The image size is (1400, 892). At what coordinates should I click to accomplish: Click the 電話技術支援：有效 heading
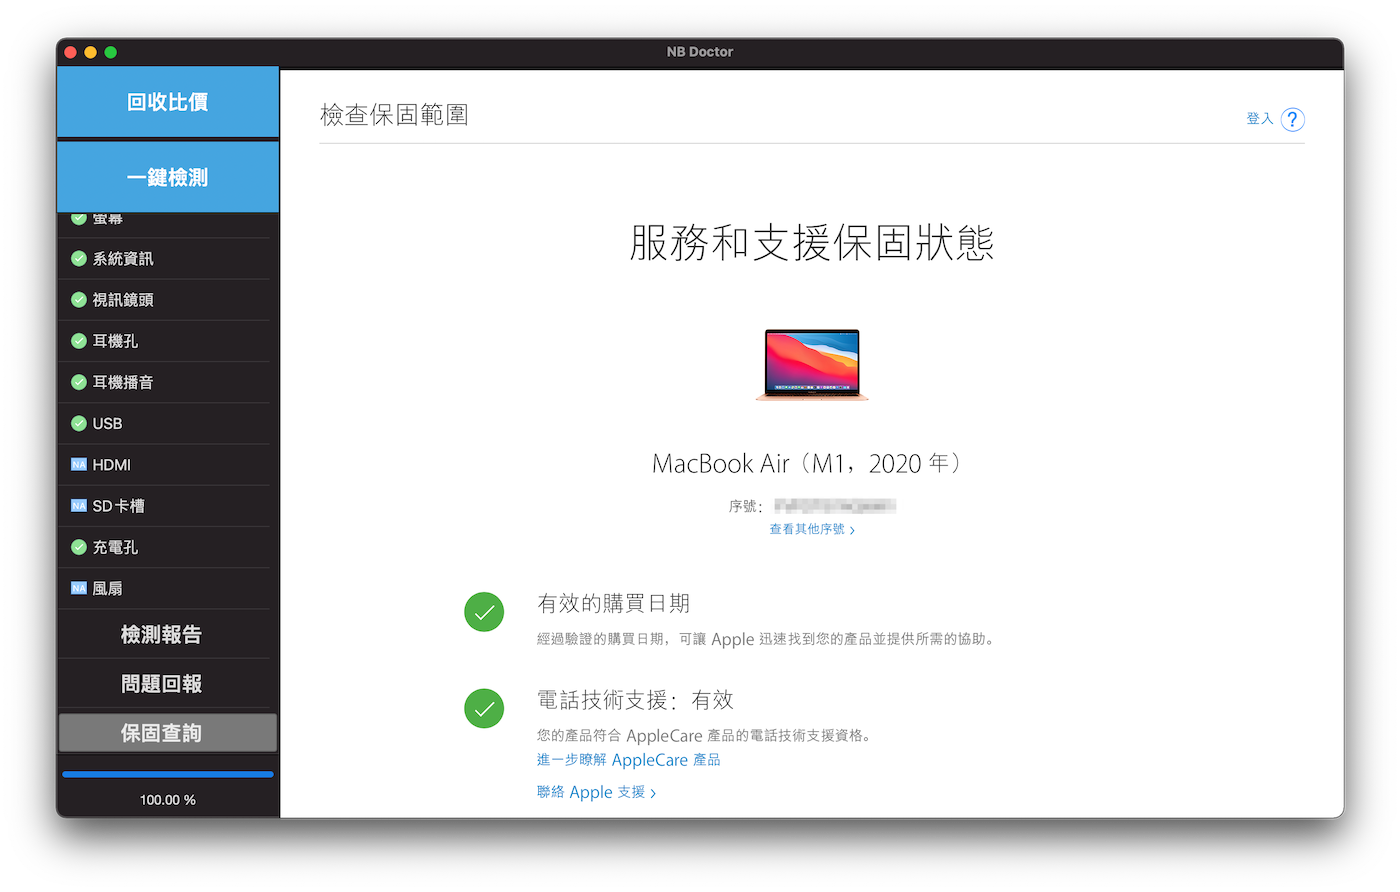pos(636,700)
